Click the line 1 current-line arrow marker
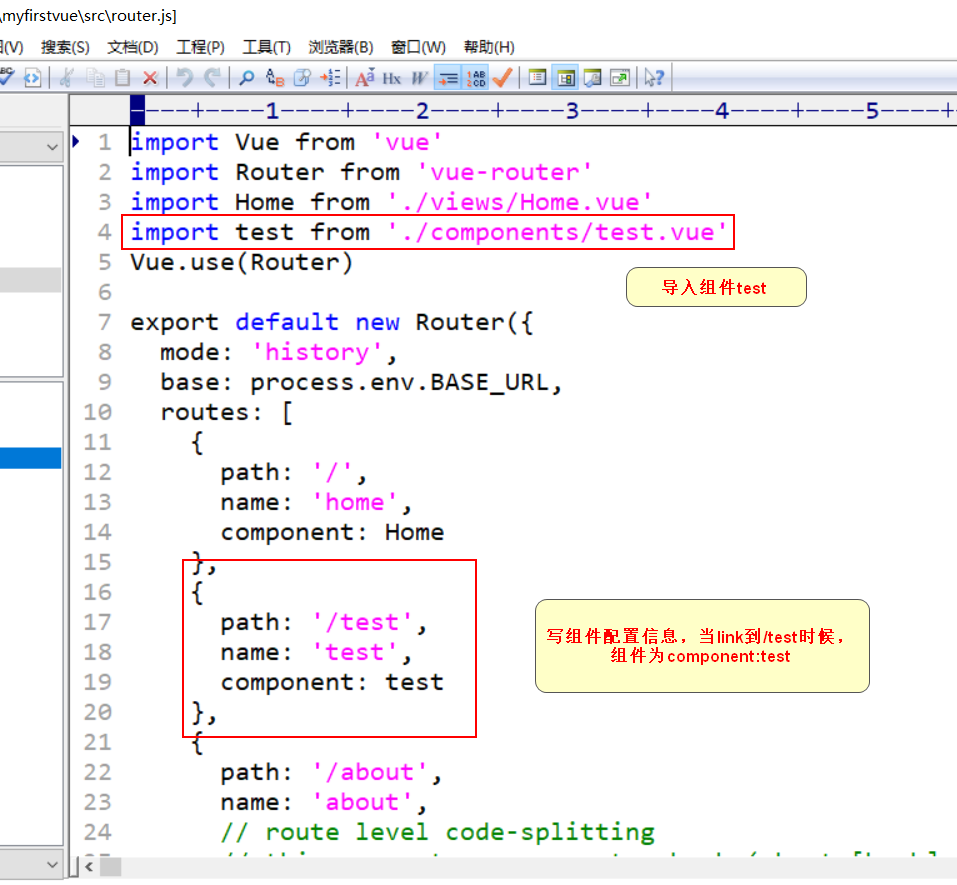 (x=76, y=142)
